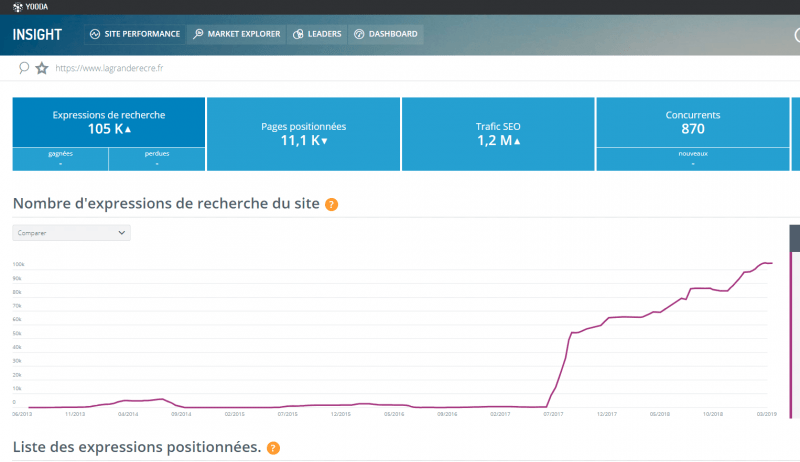Screen dimensions: 800x462
Task: Star the site as a favorite
Action: click(x=42, y=68)
